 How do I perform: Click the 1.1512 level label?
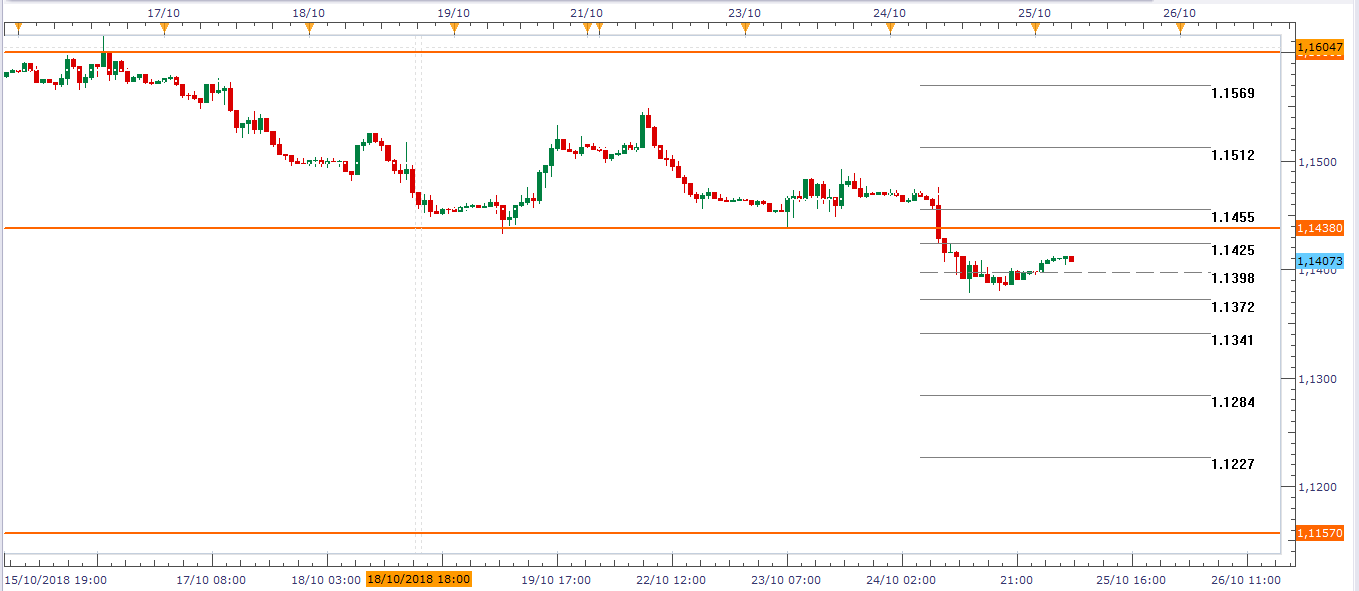click(1232, 156)
